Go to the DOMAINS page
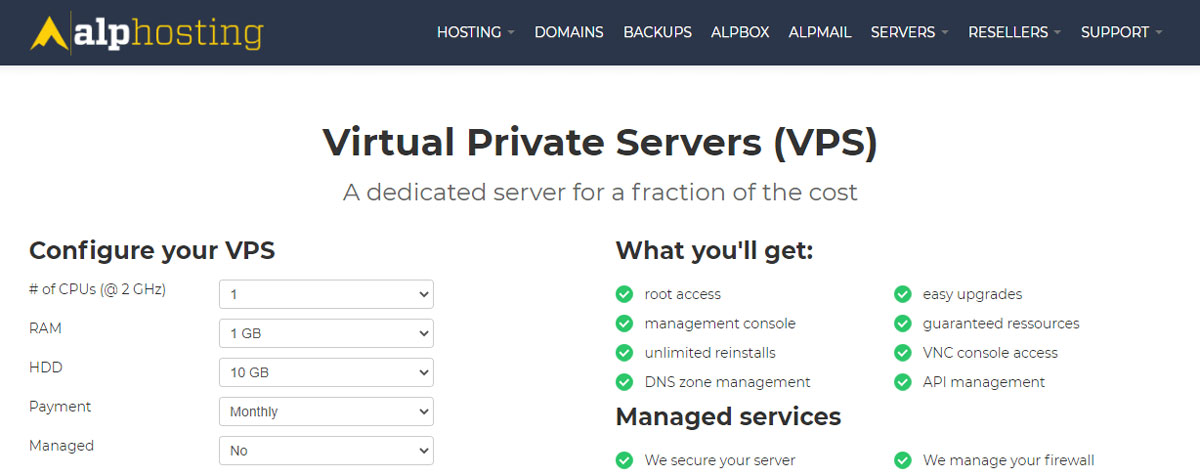This screenshot has height=476, width=1200. 569,32
